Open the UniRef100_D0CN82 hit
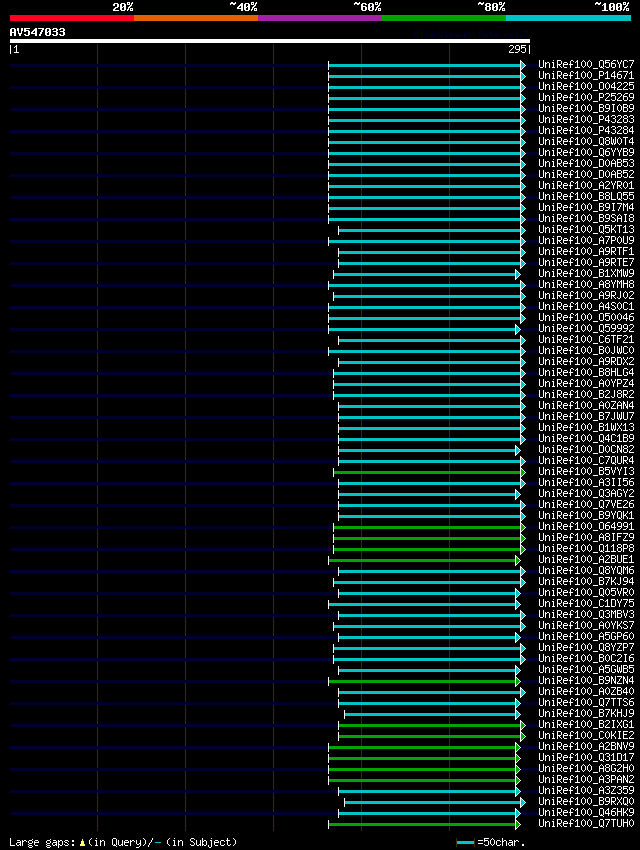 click(586, 449)
